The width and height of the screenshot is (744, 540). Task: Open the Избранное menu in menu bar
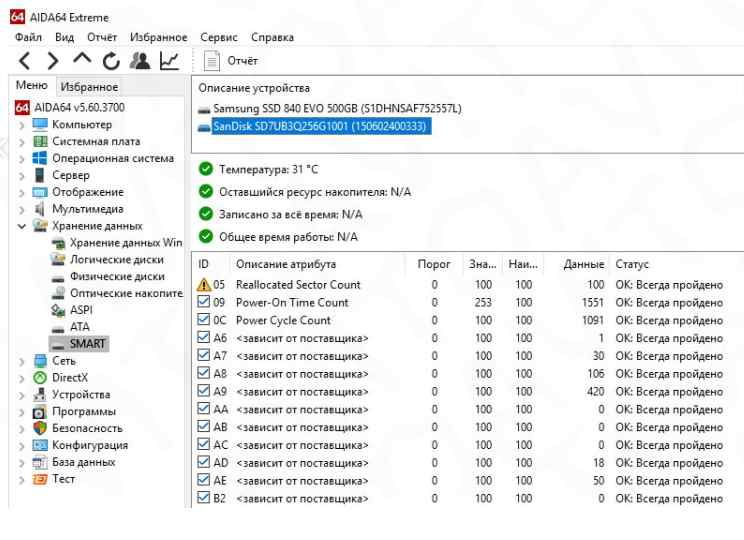[158, 37]
